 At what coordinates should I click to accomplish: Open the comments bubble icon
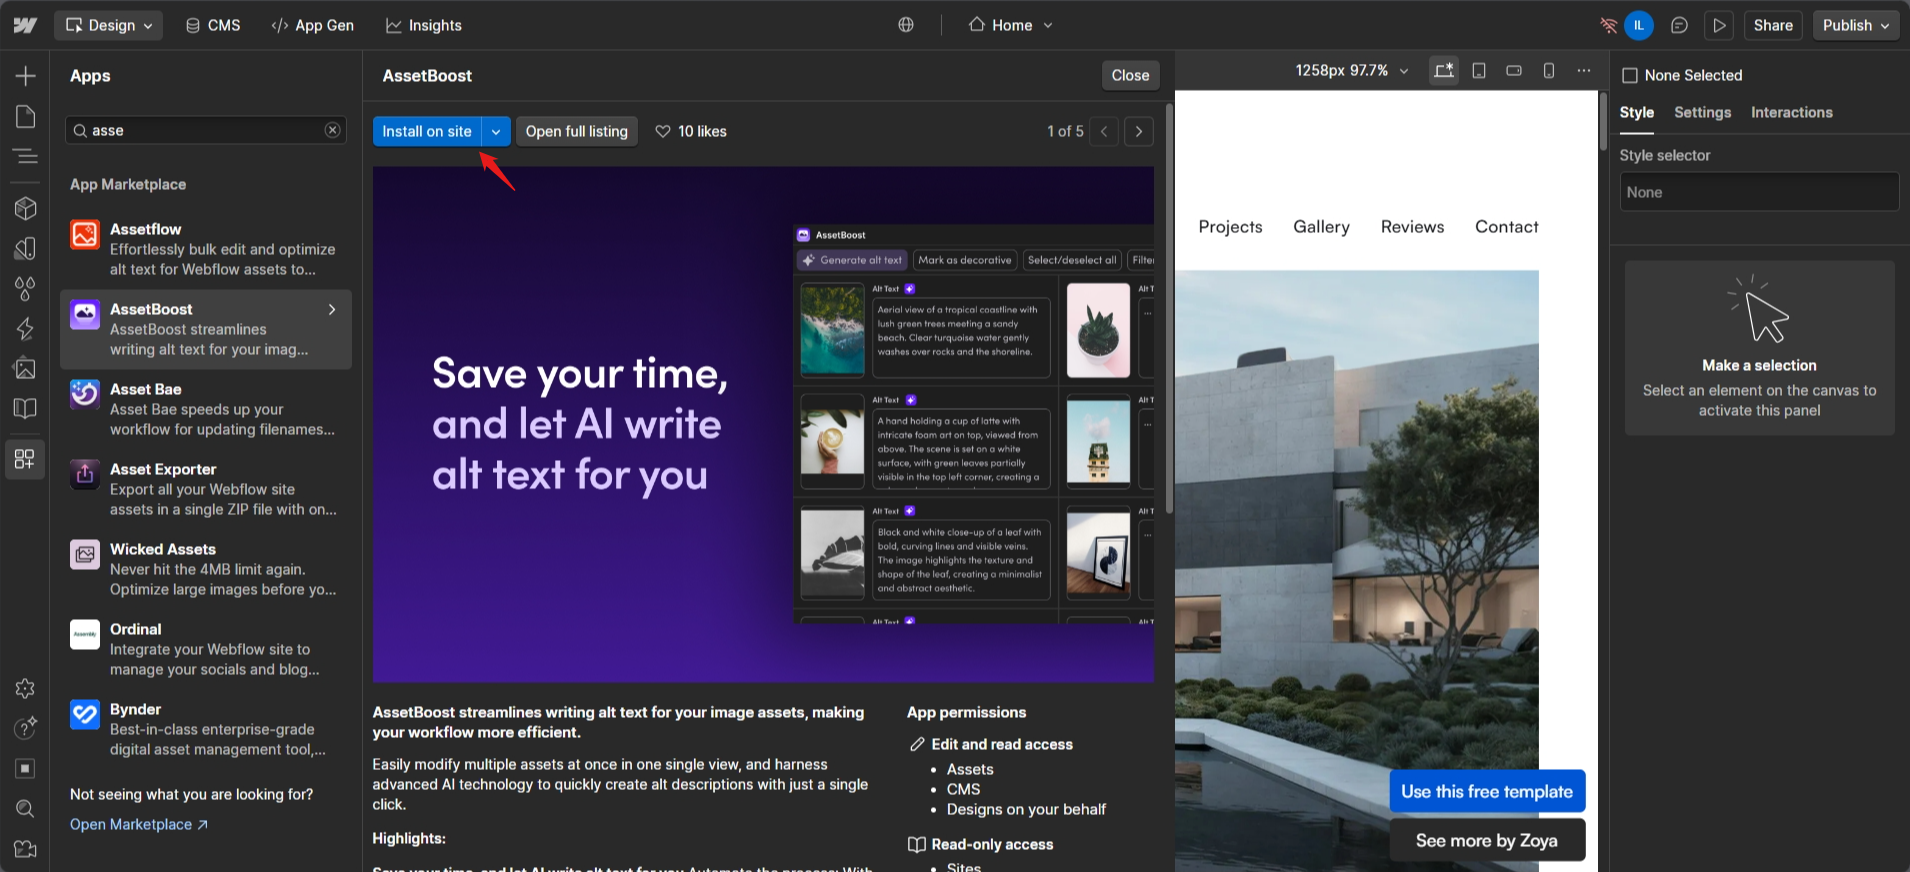coord(1679,25)
